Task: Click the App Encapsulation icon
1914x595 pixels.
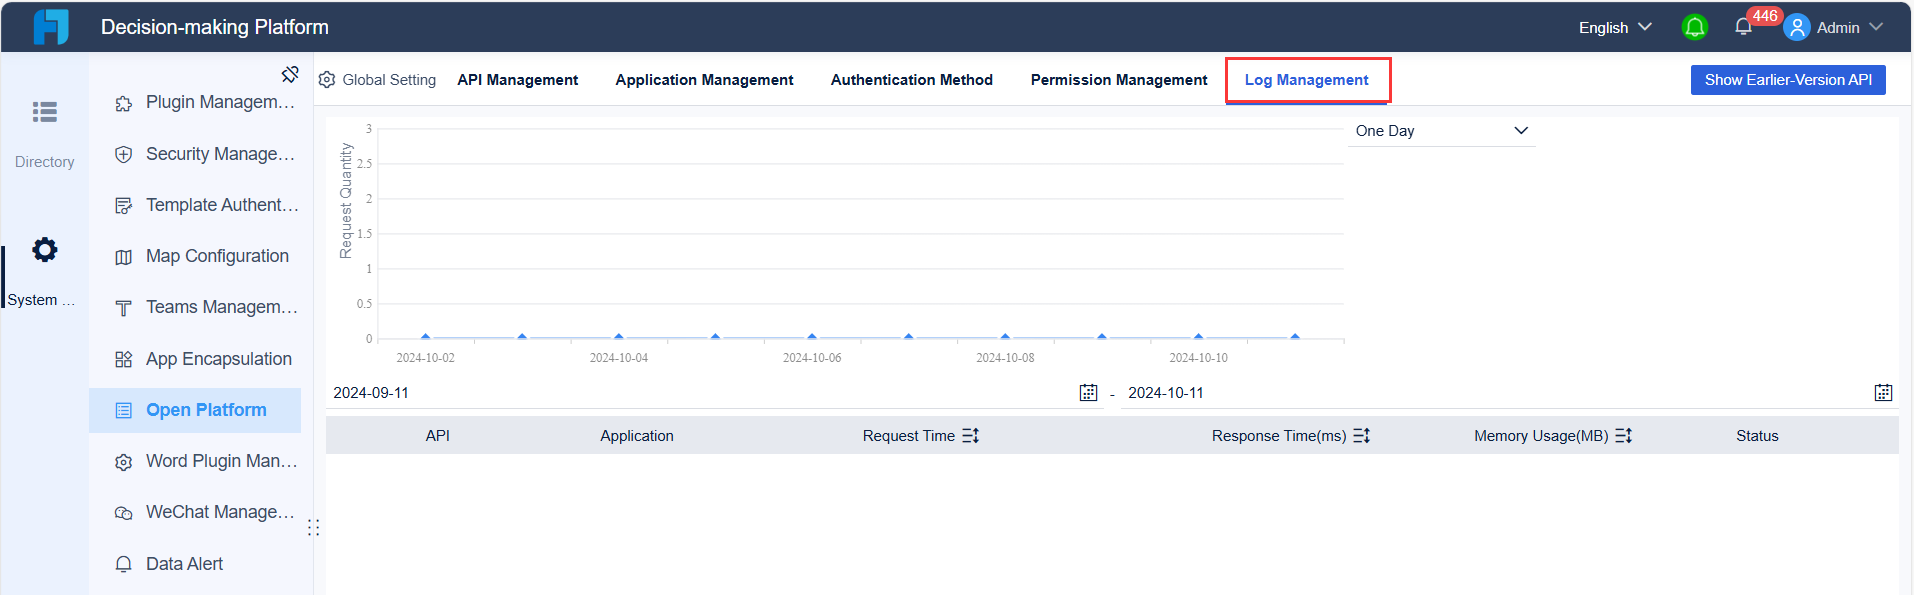Action: pyautogui.click(x=124, y=359)
